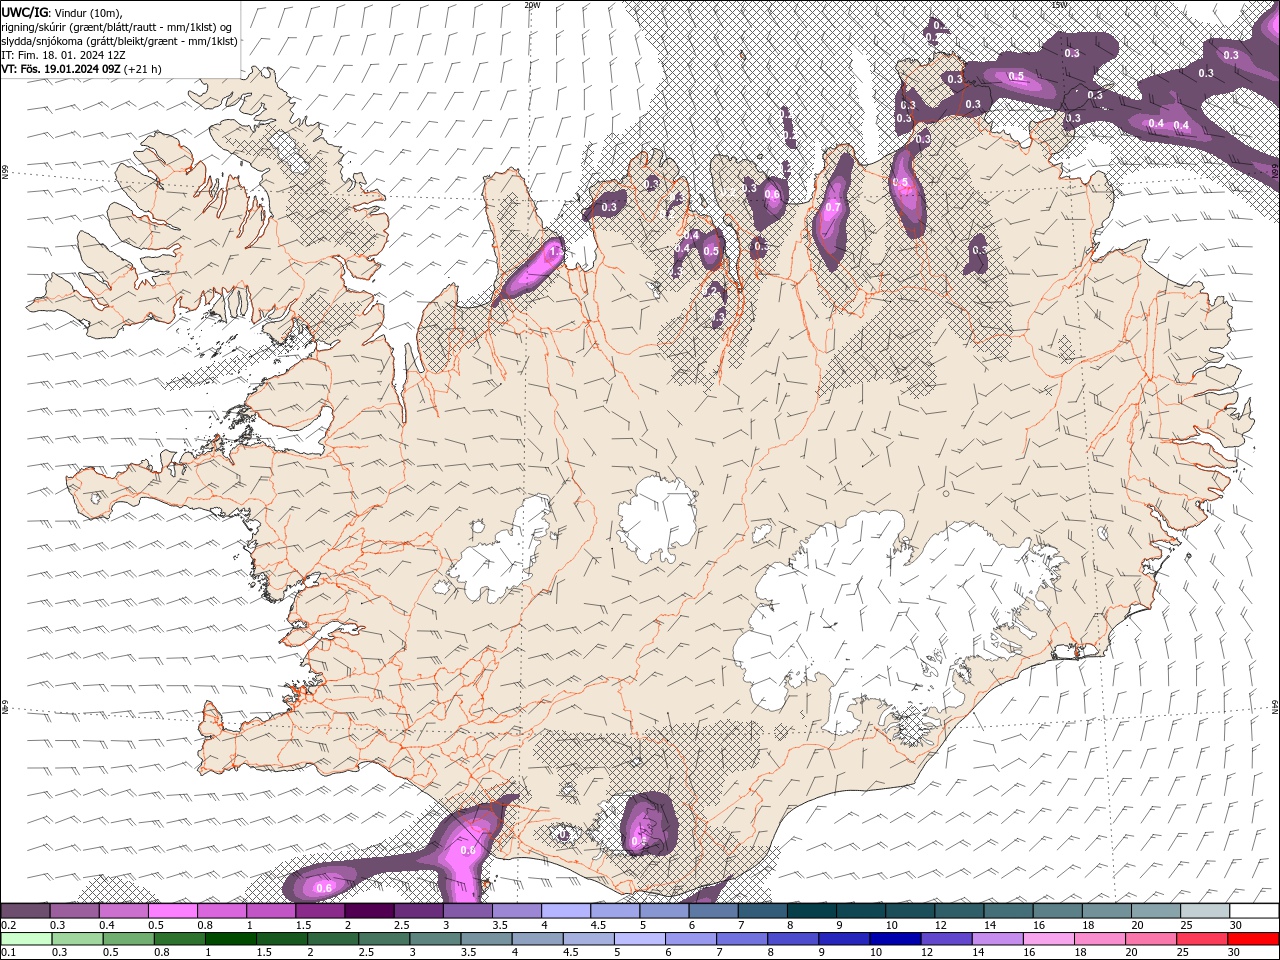Click the 'rigning/skúrir' title line

click(119, 26)
